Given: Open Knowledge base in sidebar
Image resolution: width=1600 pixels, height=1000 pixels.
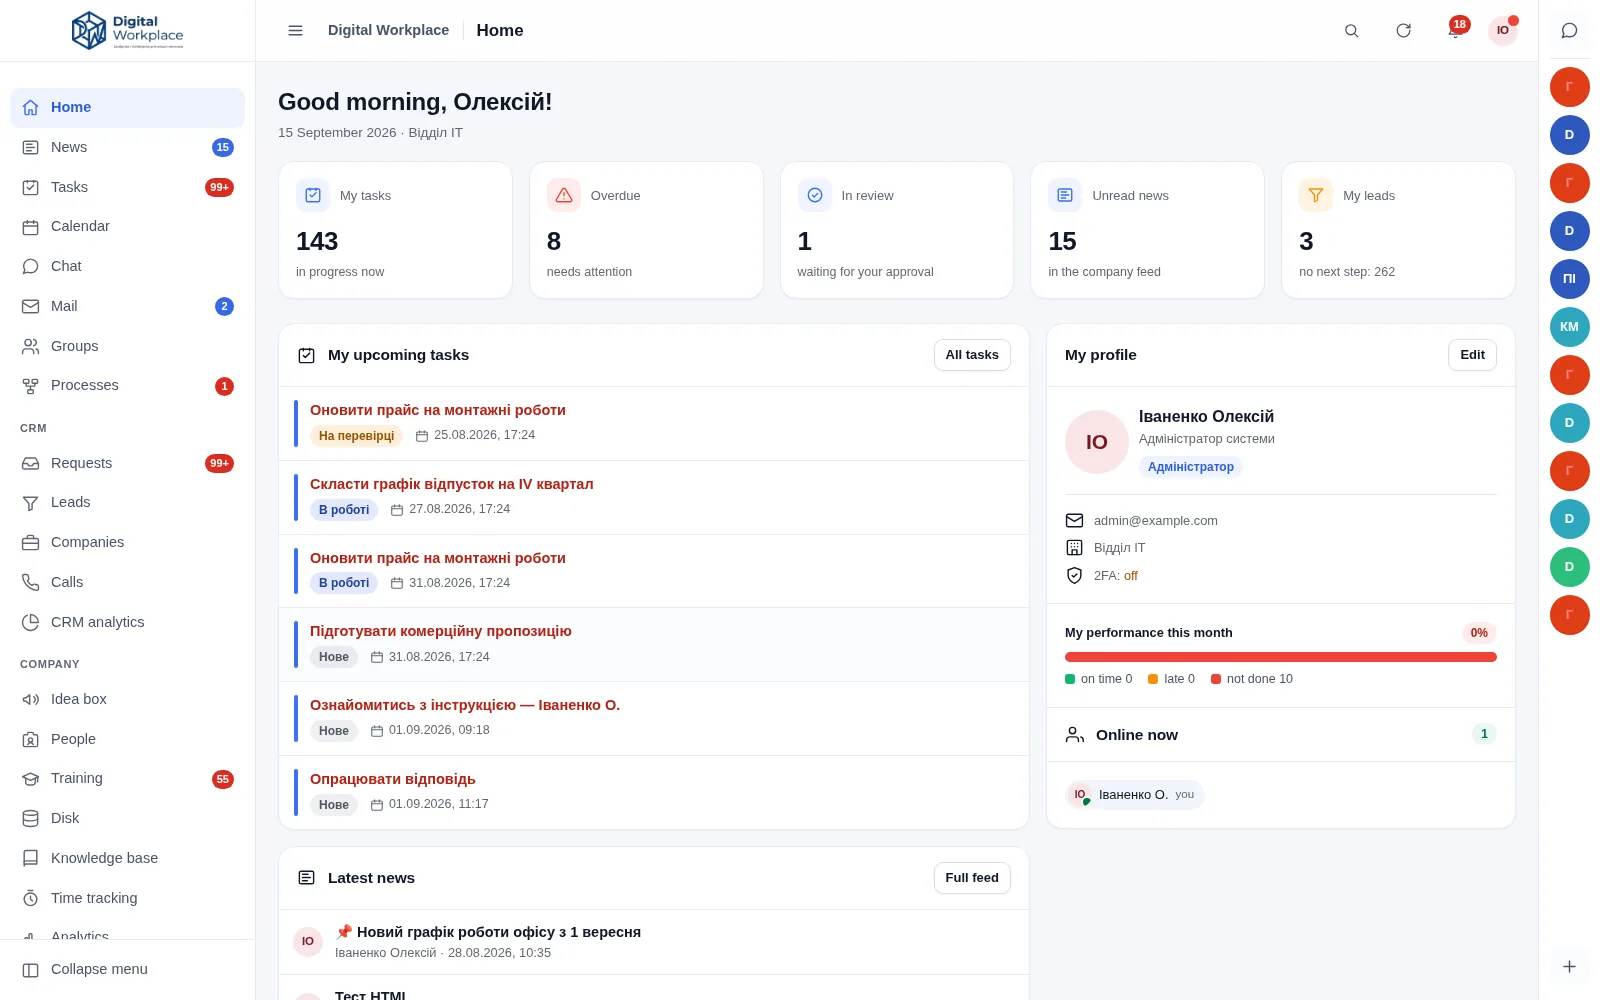Looking at the screenshot, I should click(x=127, y=858).
